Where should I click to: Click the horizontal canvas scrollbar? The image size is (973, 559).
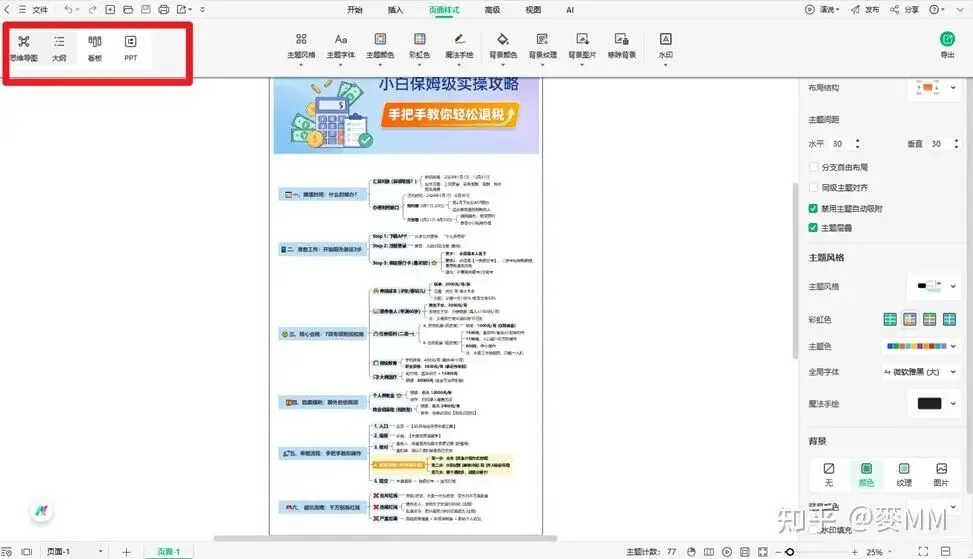click(385, 538)
